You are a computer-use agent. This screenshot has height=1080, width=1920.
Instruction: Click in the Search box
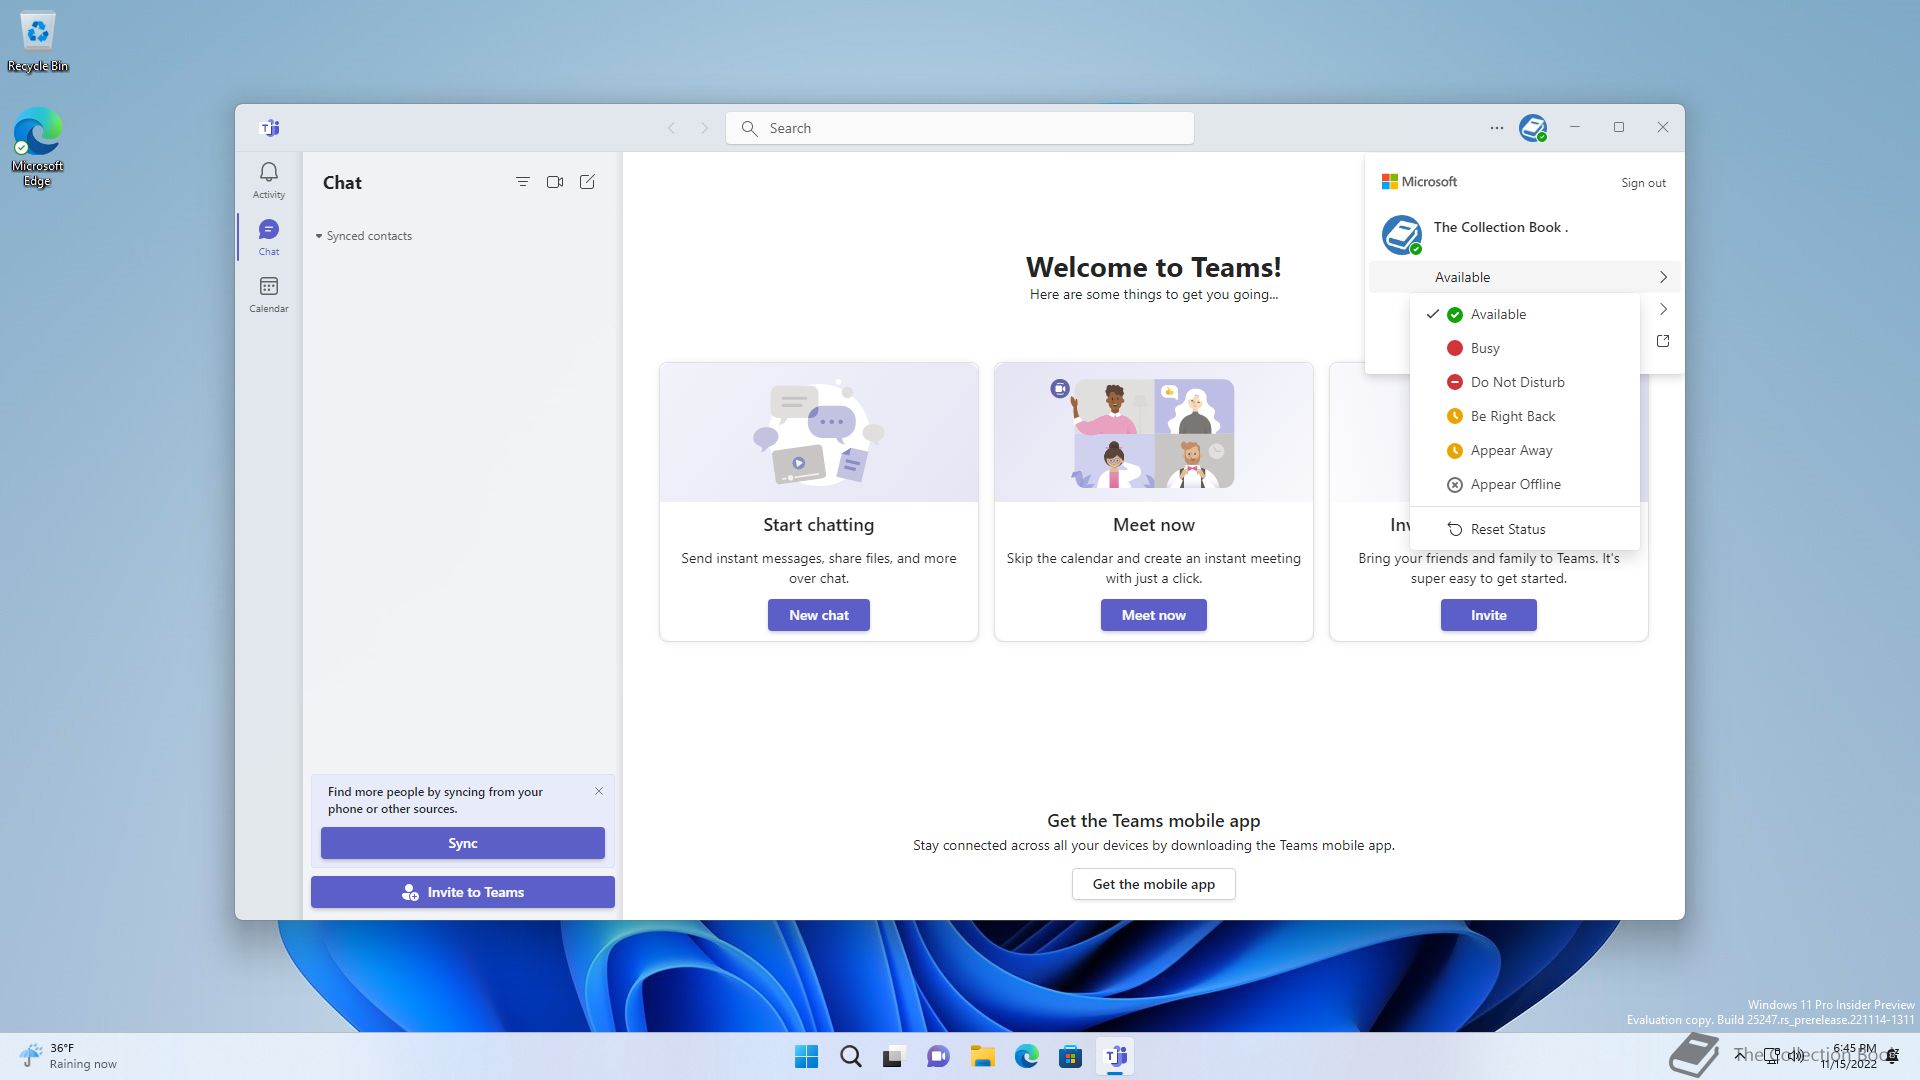click(960, 128)
